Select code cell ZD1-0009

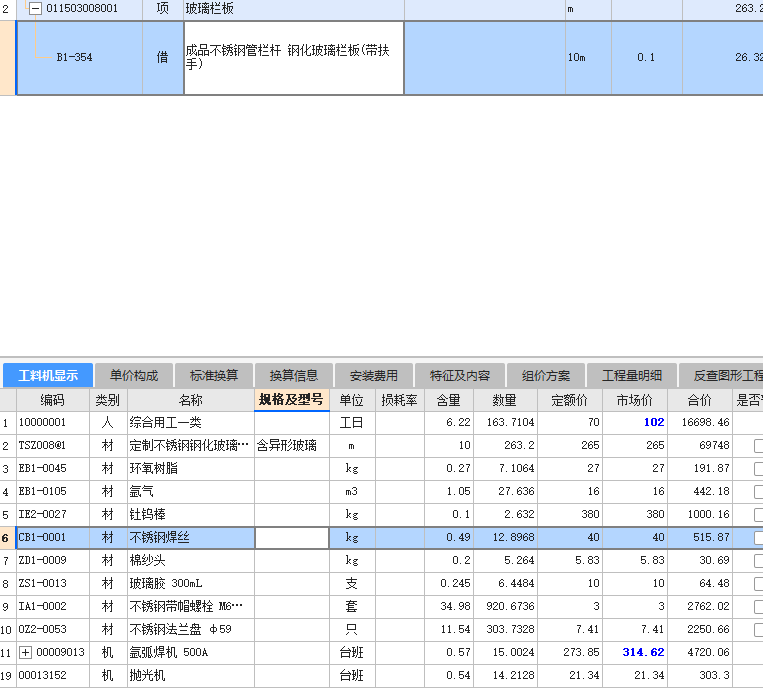(x=53, y=561)
